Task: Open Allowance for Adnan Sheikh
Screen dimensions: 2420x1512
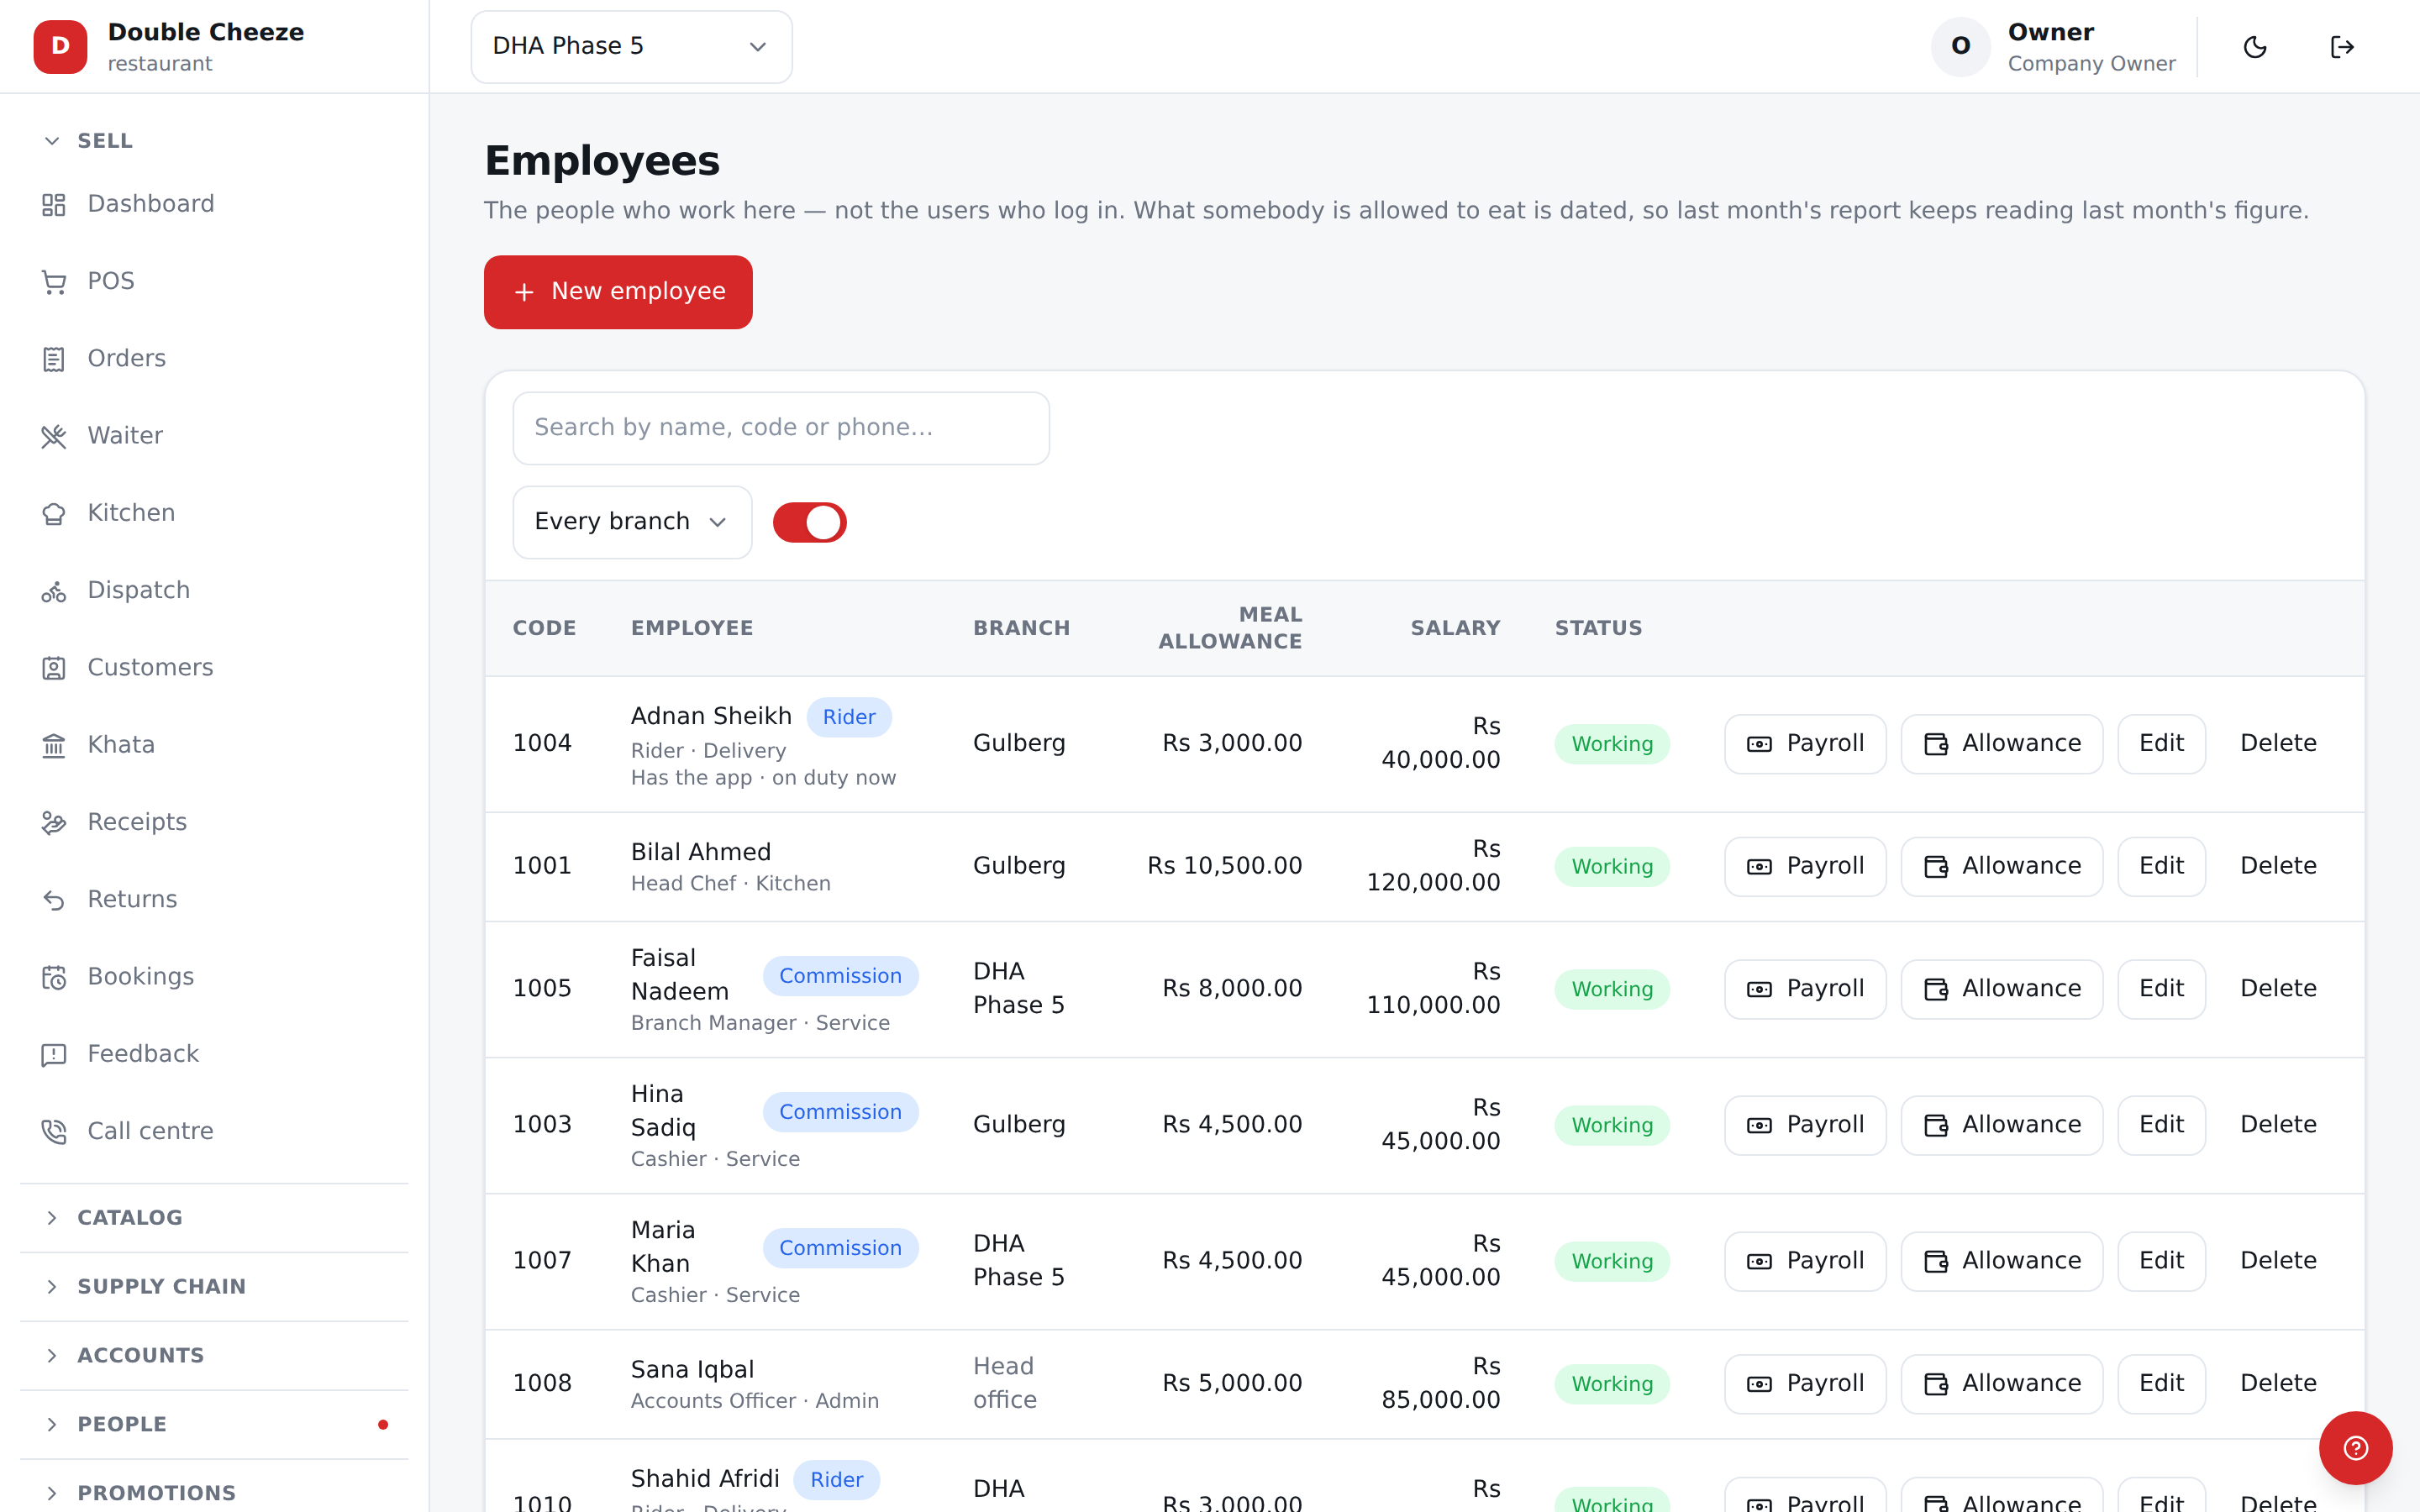Action: (2001, 744)
